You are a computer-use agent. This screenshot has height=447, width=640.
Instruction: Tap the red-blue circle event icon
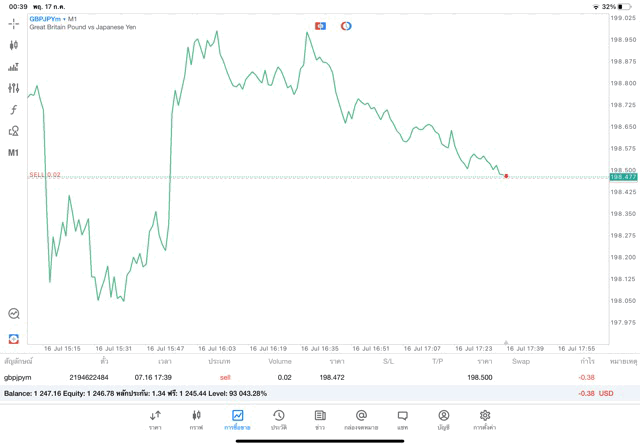(x=346, y=24)
